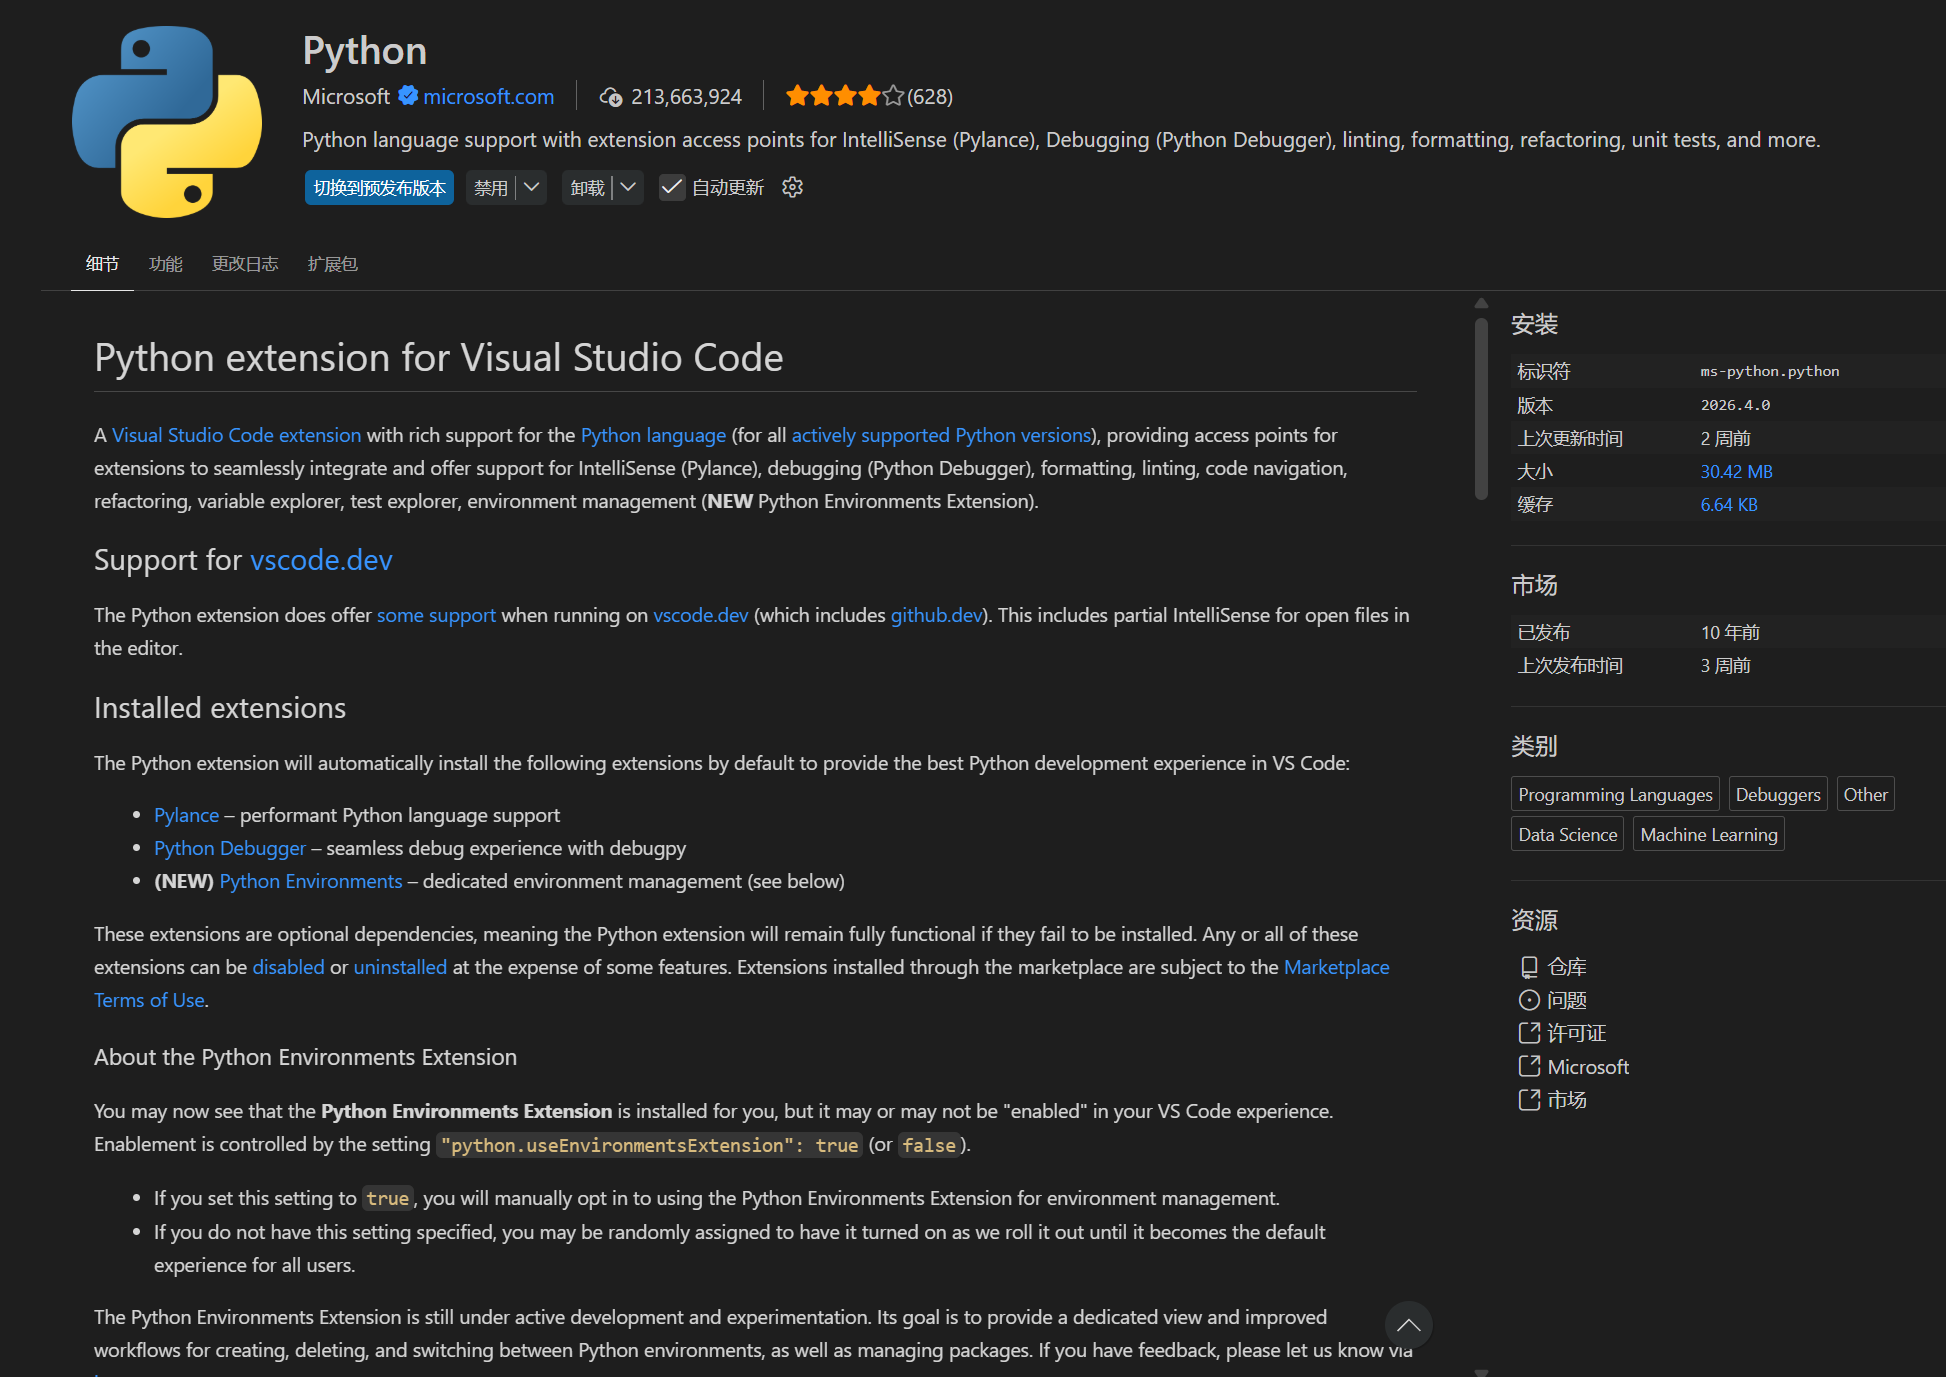This screenshot has height=1377, width=1946.
Task: Open actively supported Python versions link
Action: [x=941, y=435]
